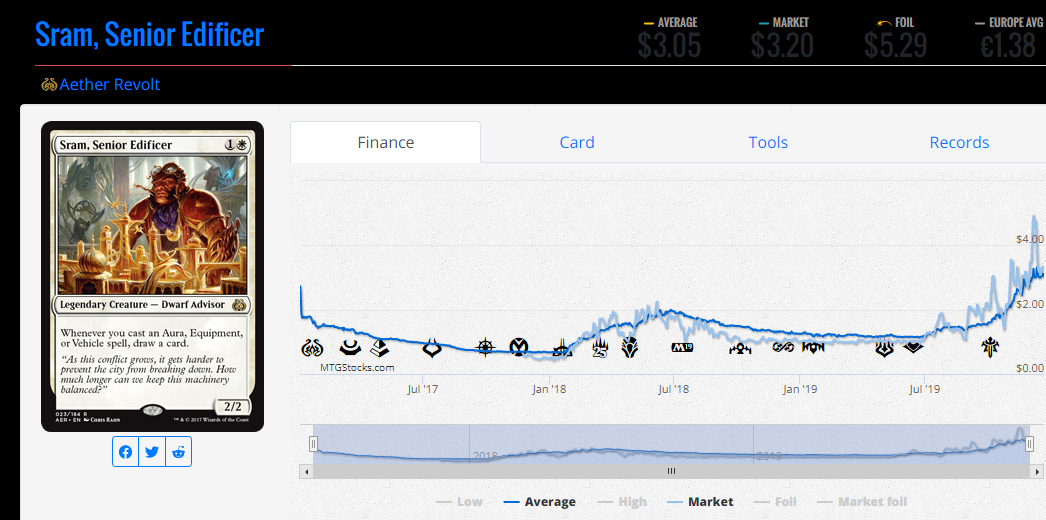Open the Records tab
Viewport: 1046px width, 520px height.
click(x=959, y=142)
